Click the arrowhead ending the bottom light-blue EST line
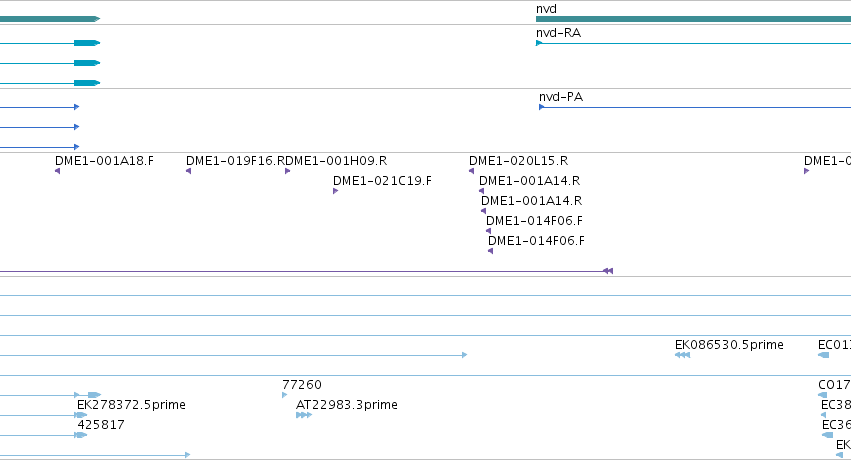The image size is (851, 460). click(188, 455)
